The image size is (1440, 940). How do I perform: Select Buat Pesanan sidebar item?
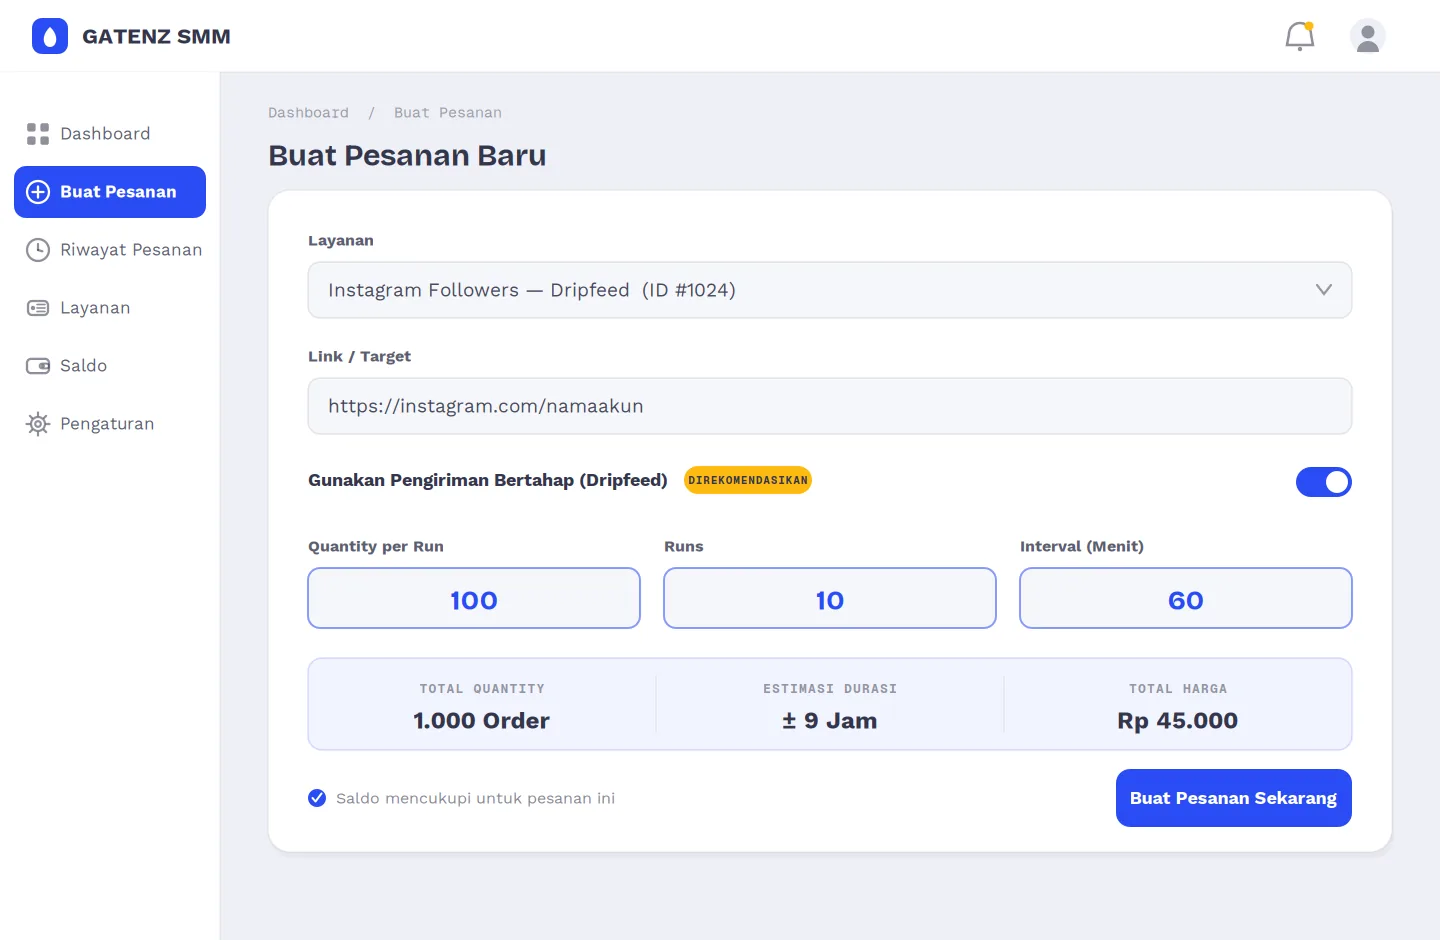point(110,192)
